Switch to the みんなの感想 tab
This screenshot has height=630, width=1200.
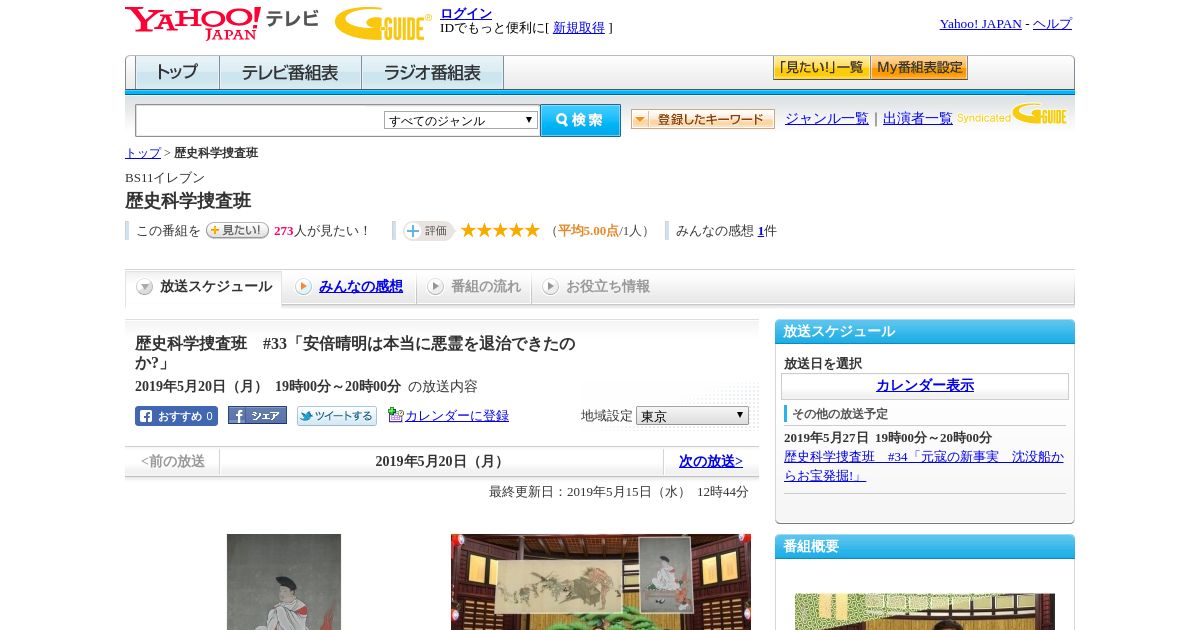350,287
